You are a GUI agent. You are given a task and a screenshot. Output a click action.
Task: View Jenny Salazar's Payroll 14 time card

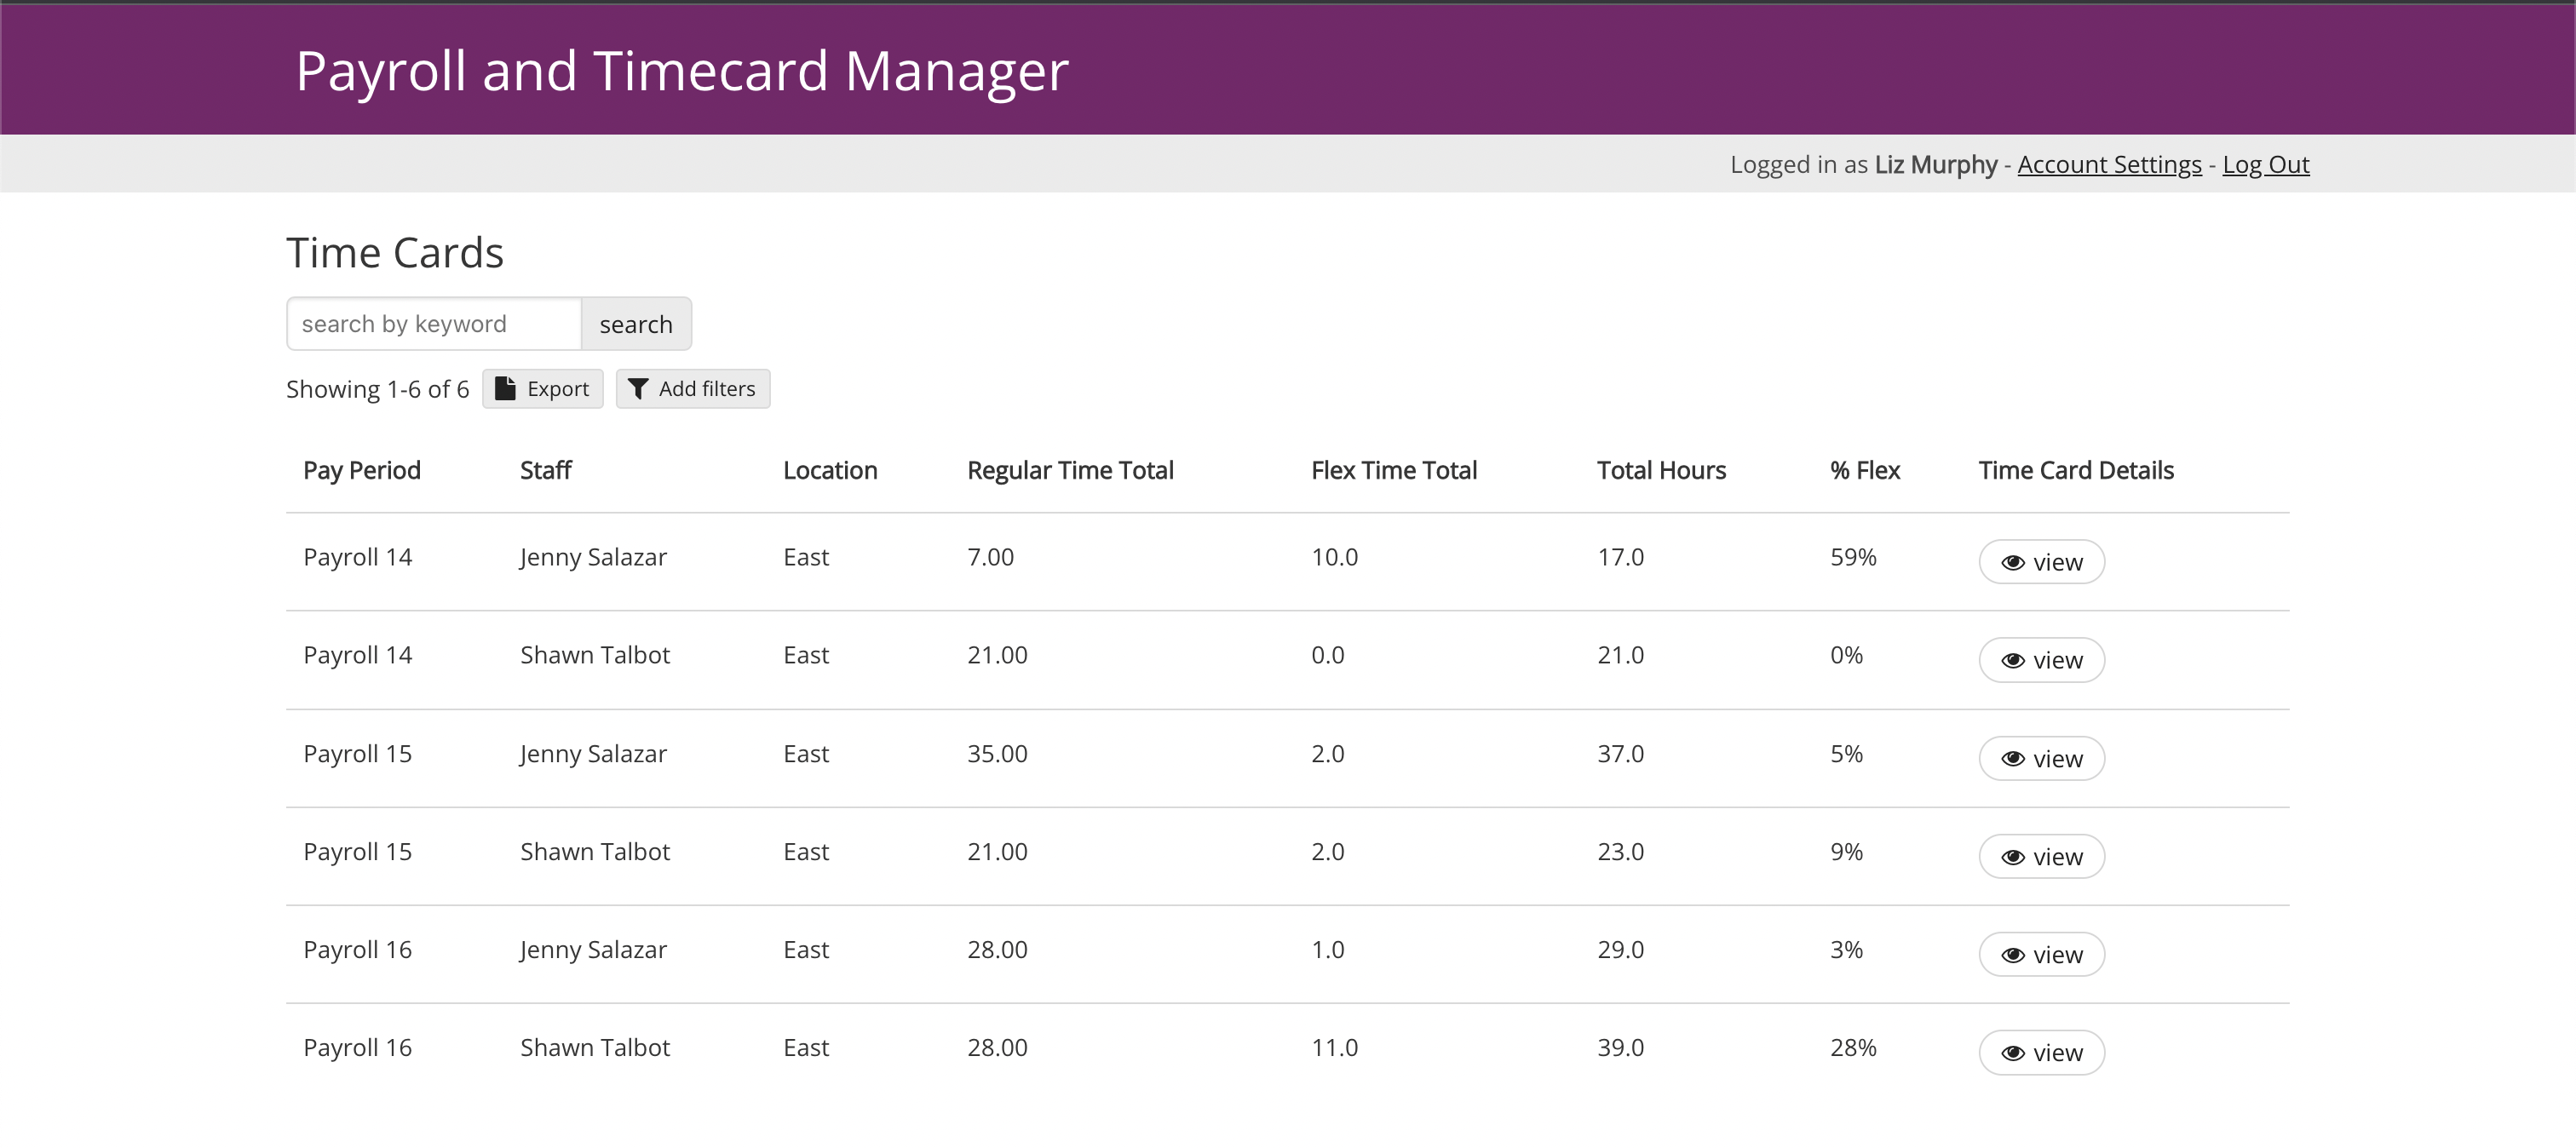click(x=2041, y=562)
